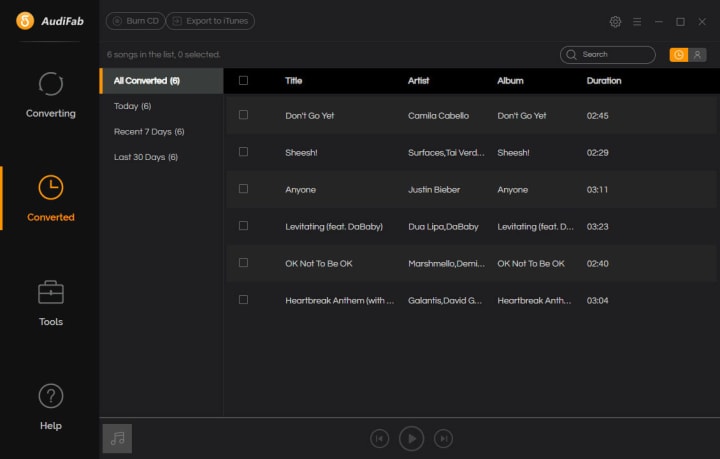Click the music note album thumbnail

pos(117,438)
